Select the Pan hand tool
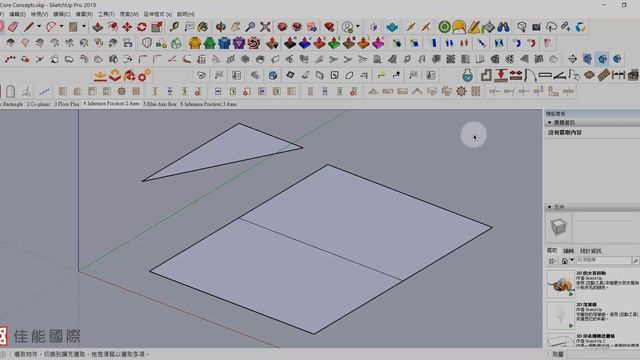This screenshot has height=360, width=640. (x=236, y=27)
